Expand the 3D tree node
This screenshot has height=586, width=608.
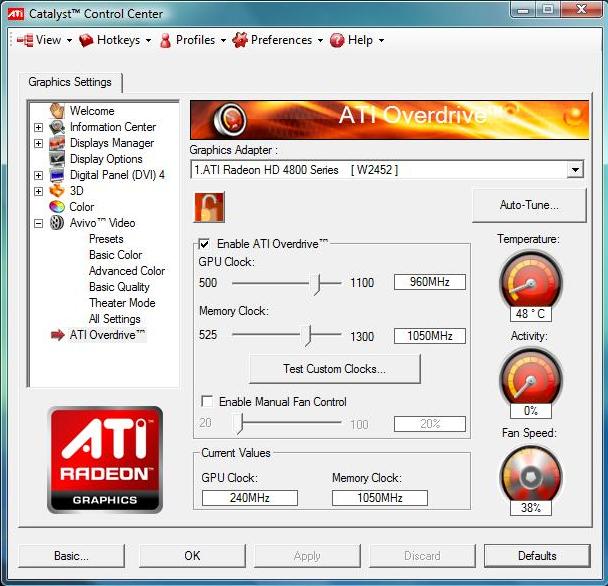38,191
